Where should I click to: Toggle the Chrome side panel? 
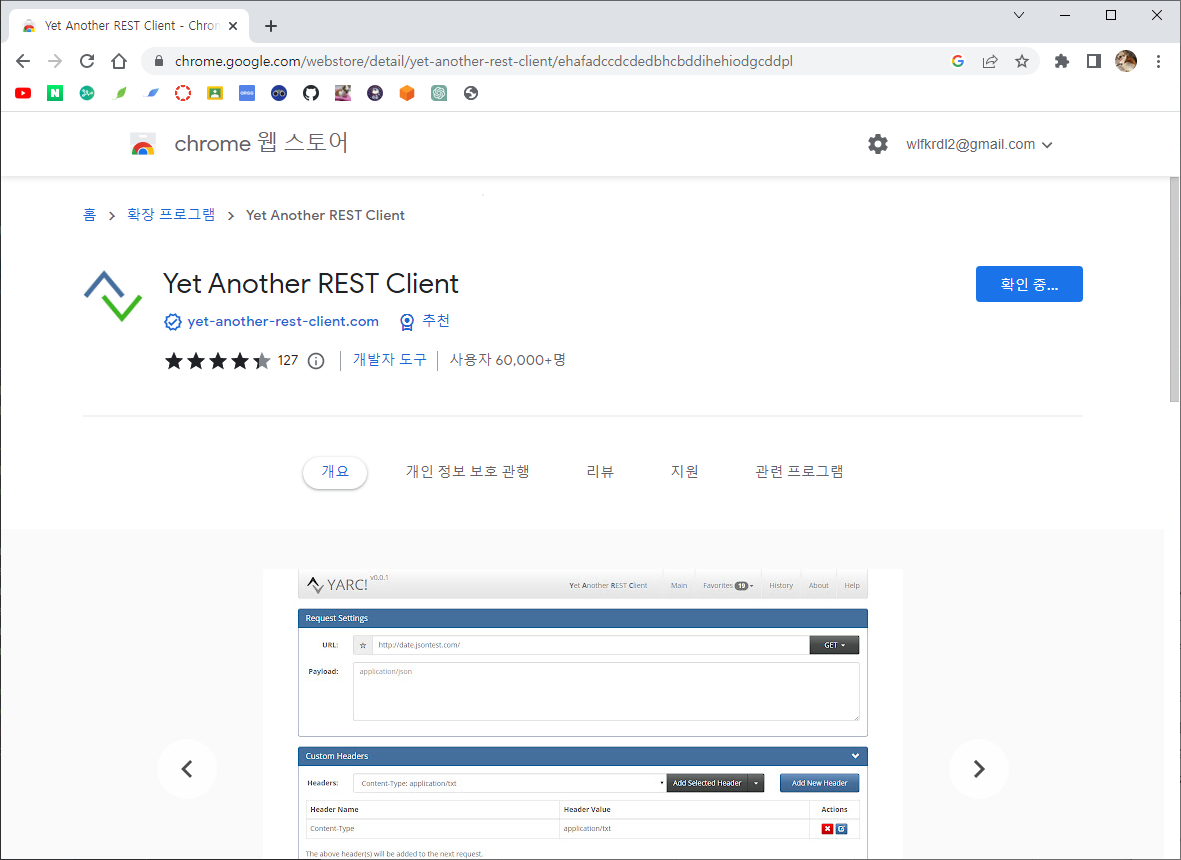[x=1094, y=61]
